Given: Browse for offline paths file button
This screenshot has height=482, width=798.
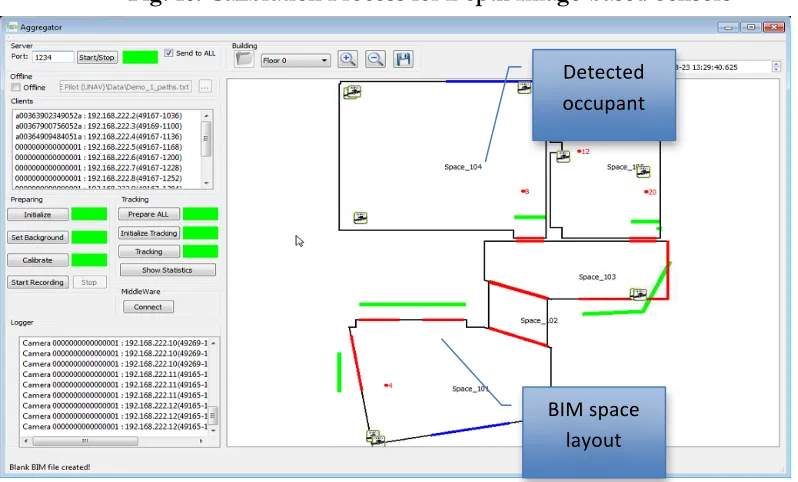Looking at the screenshot, I should pyautogui.click(x=205, y=87).
